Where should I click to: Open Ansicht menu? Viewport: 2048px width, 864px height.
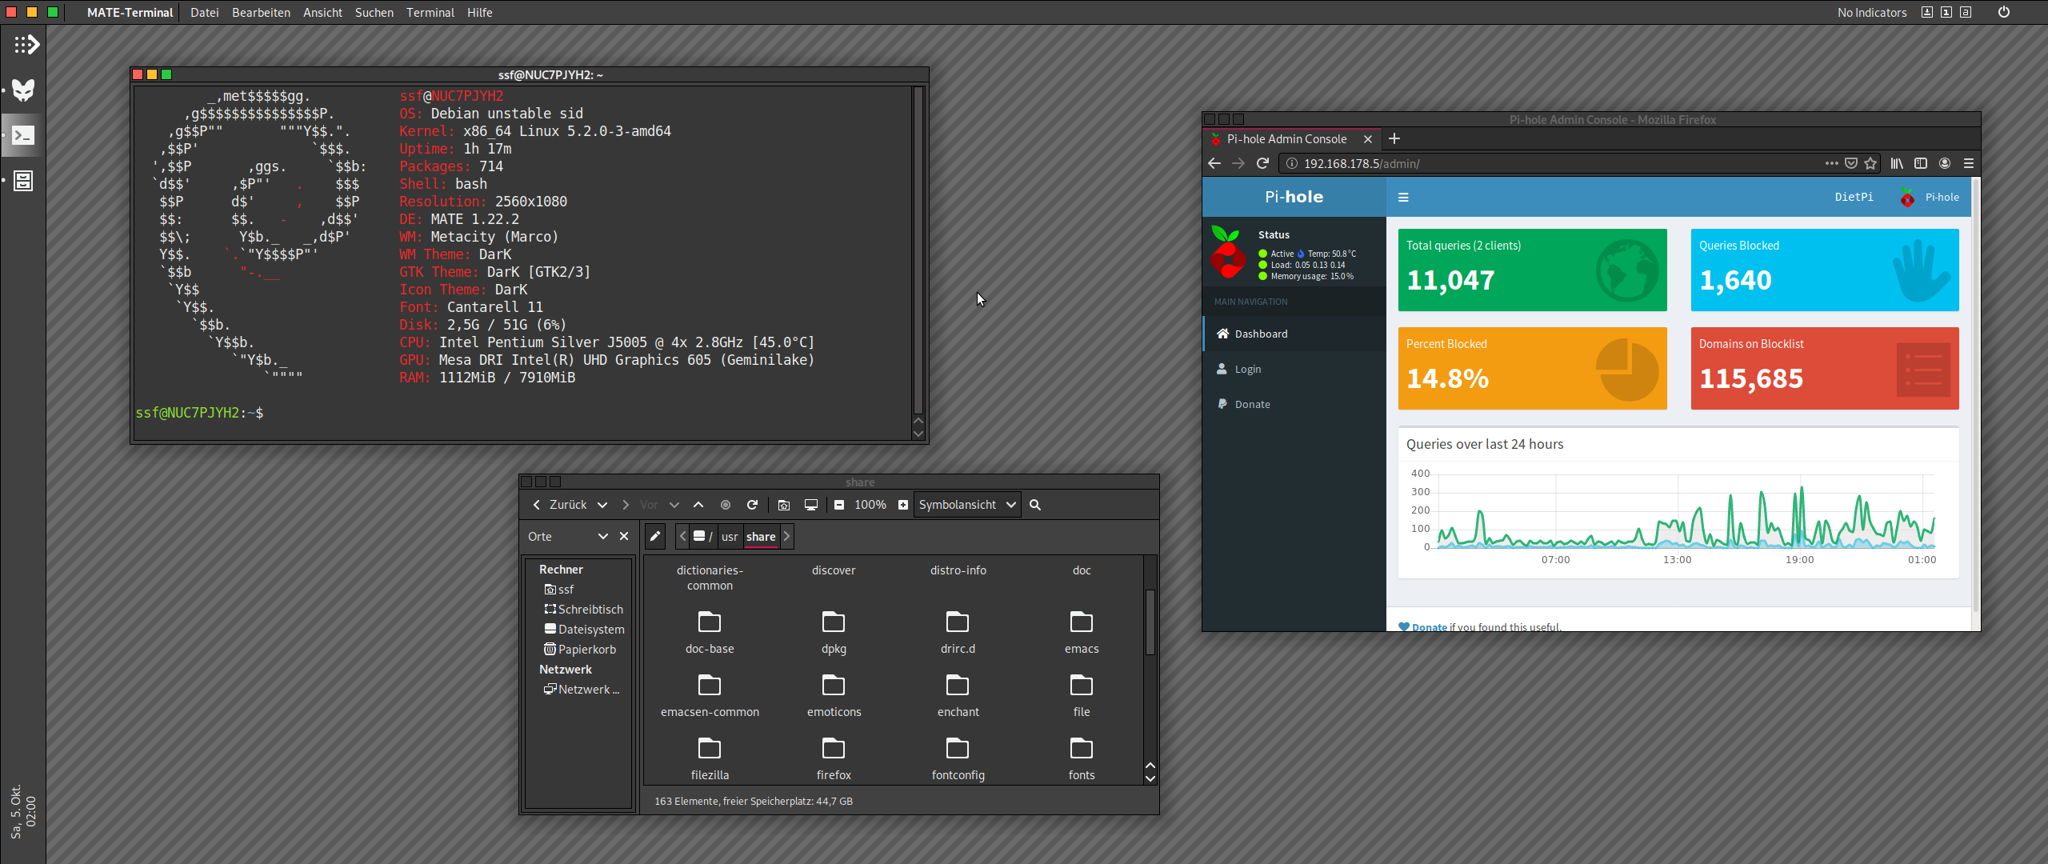(322, 12)
